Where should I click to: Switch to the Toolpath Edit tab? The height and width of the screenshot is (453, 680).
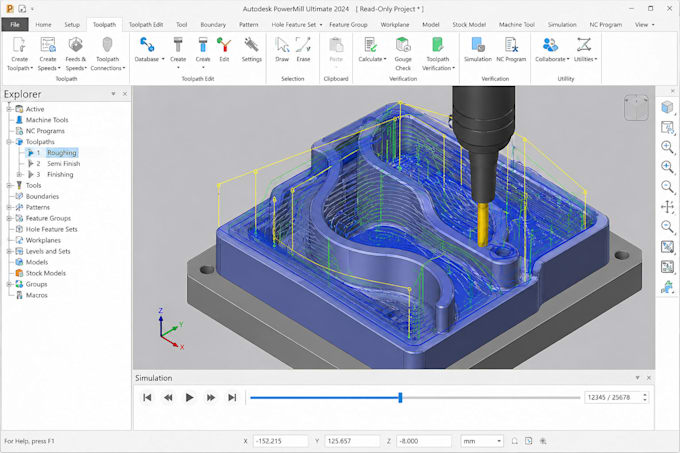[146, 25]
